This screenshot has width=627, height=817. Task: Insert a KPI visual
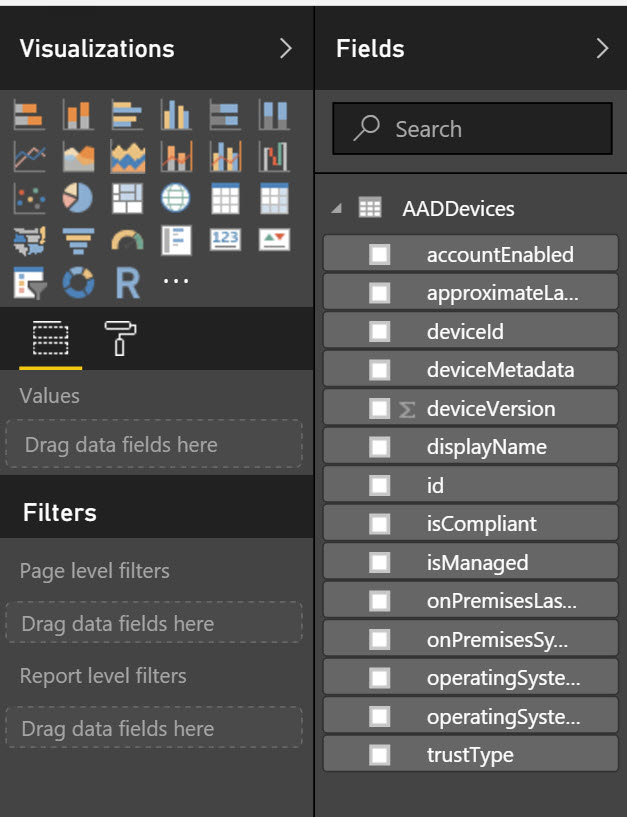[273, 241]
